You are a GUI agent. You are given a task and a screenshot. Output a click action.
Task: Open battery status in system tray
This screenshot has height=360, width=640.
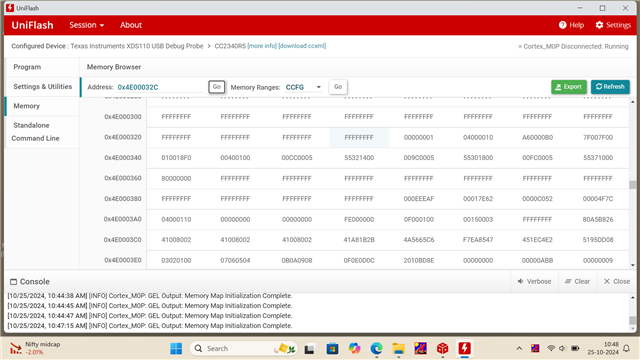point(575,348)
